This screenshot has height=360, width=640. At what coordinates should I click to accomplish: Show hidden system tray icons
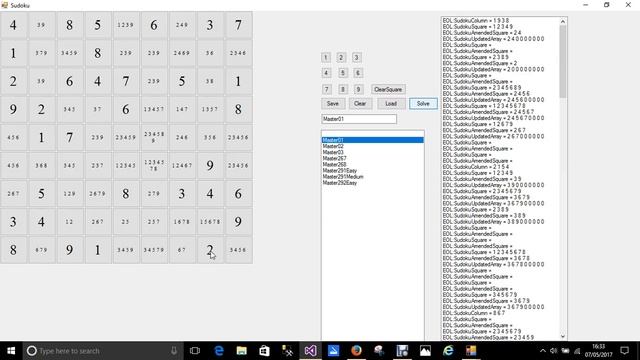tap(542, 351)
